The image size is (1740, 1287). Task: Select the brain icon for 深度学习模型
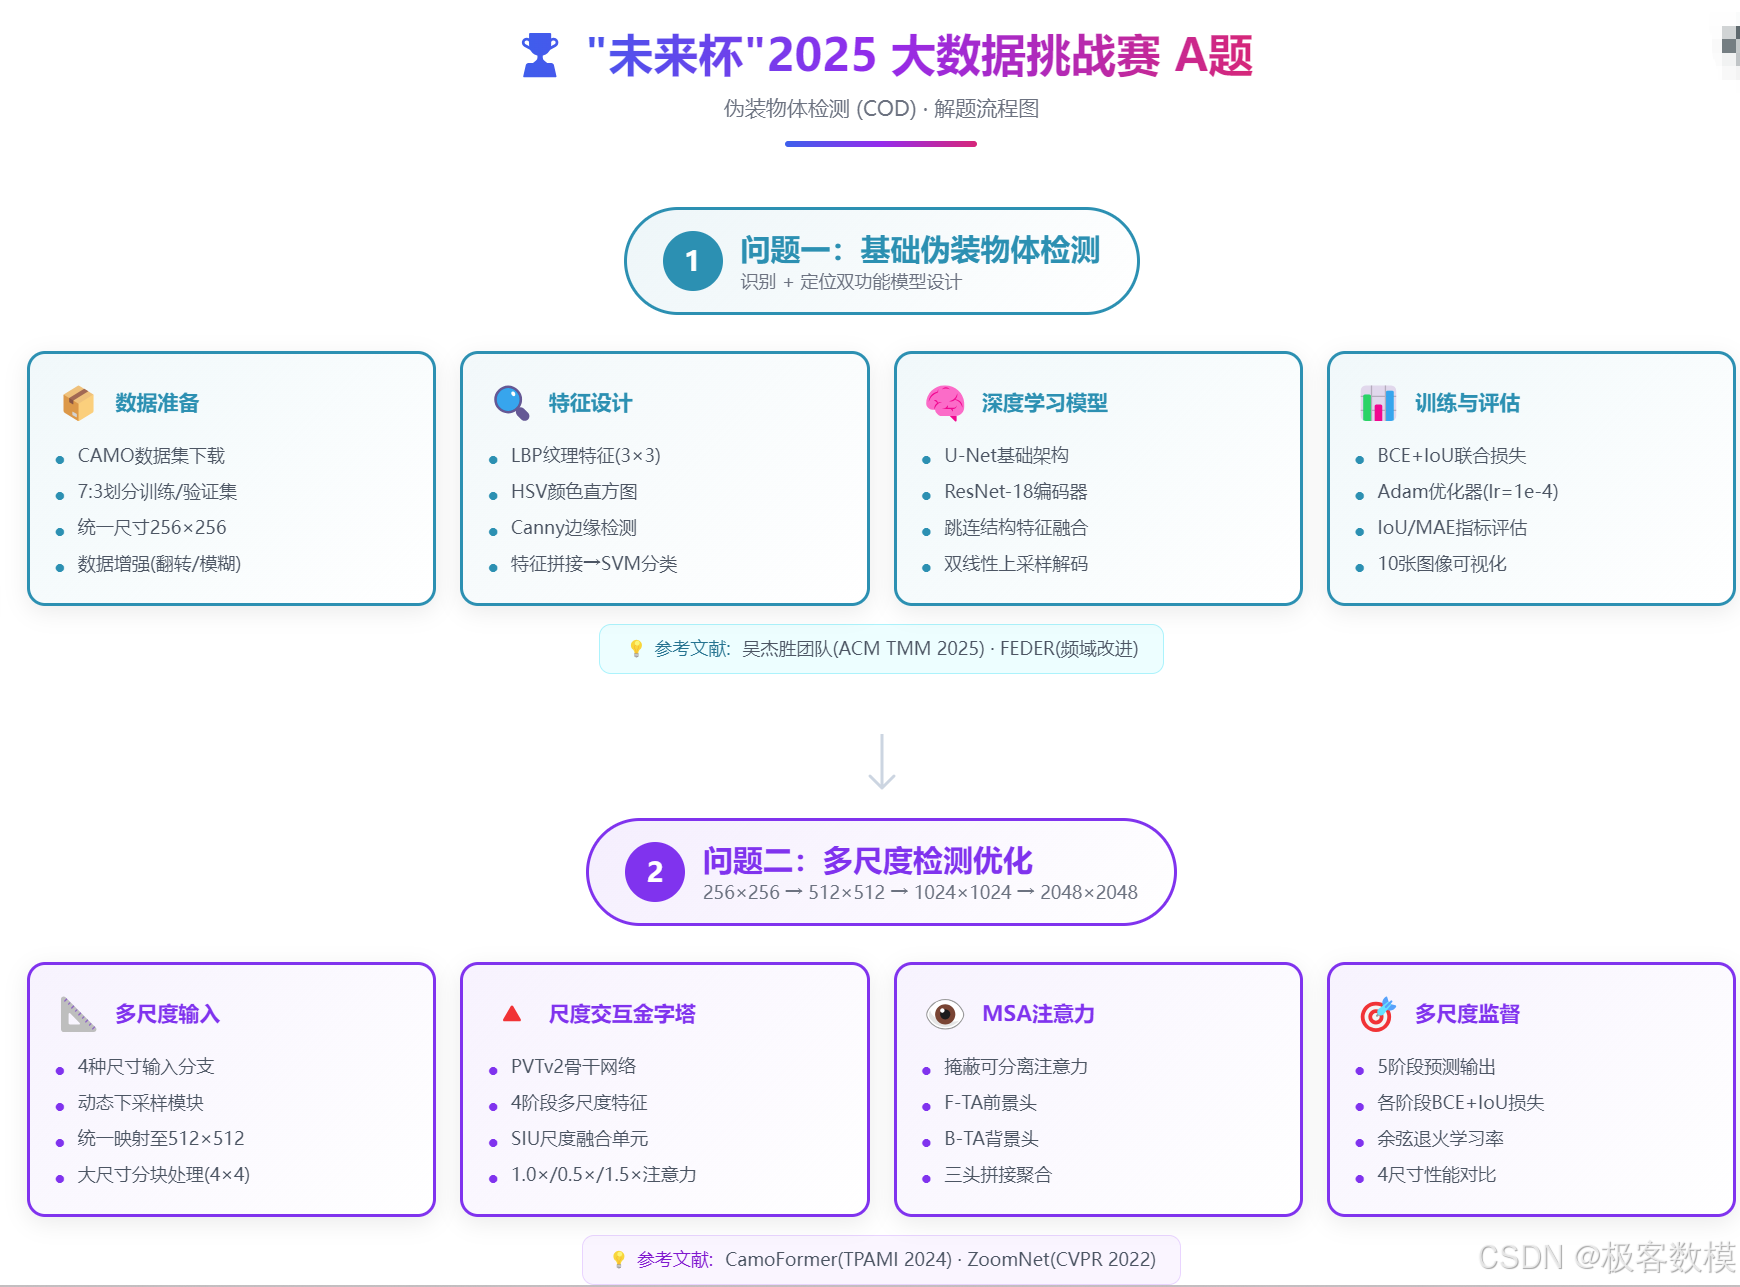point(944,402)
